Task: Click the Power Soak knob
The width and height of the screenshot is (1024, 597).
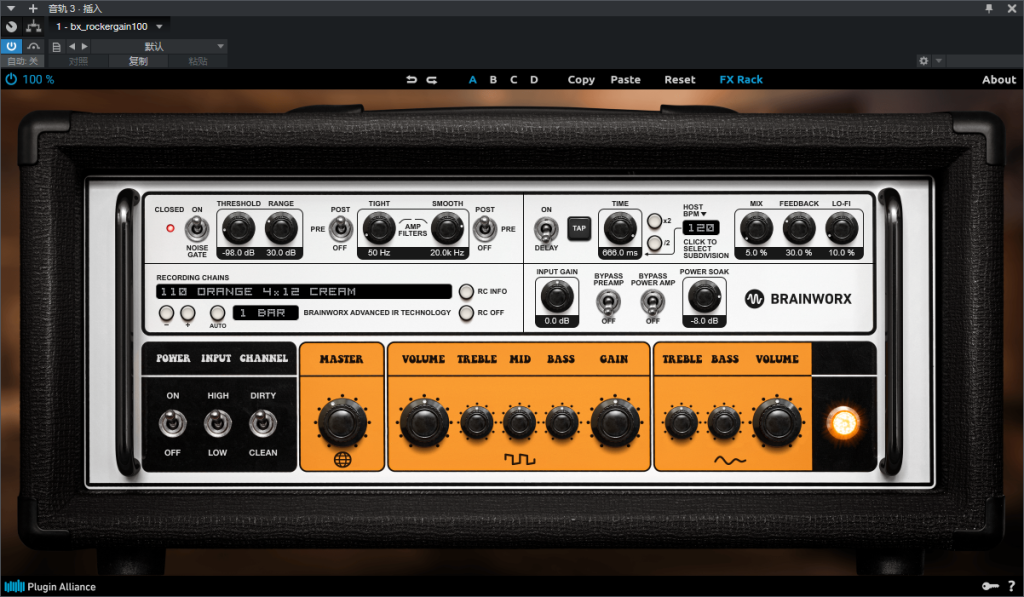Action: [x=704, y=297]
